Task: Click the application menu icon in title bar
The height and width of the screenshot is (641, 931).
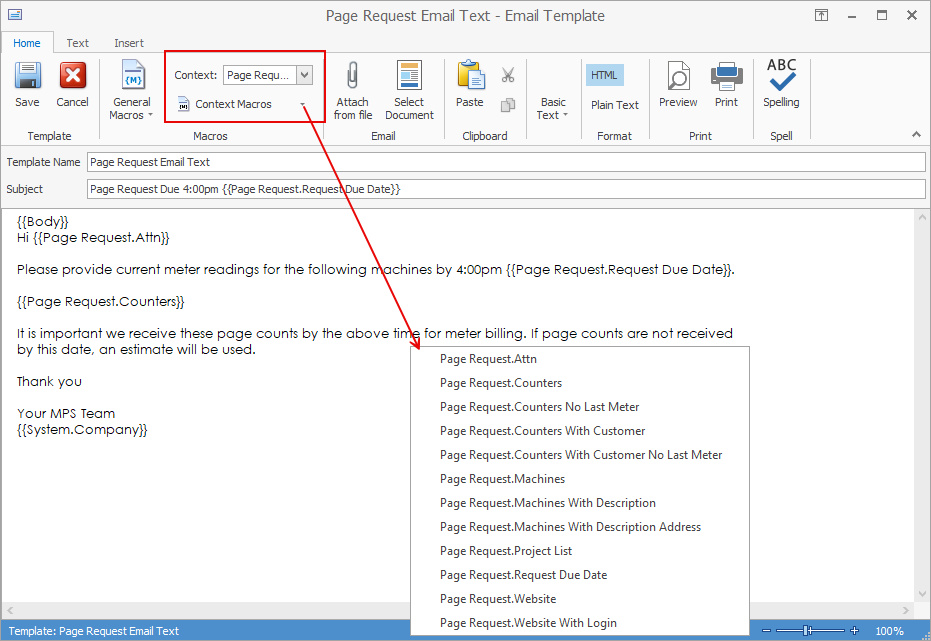Action: click(15, 15)
